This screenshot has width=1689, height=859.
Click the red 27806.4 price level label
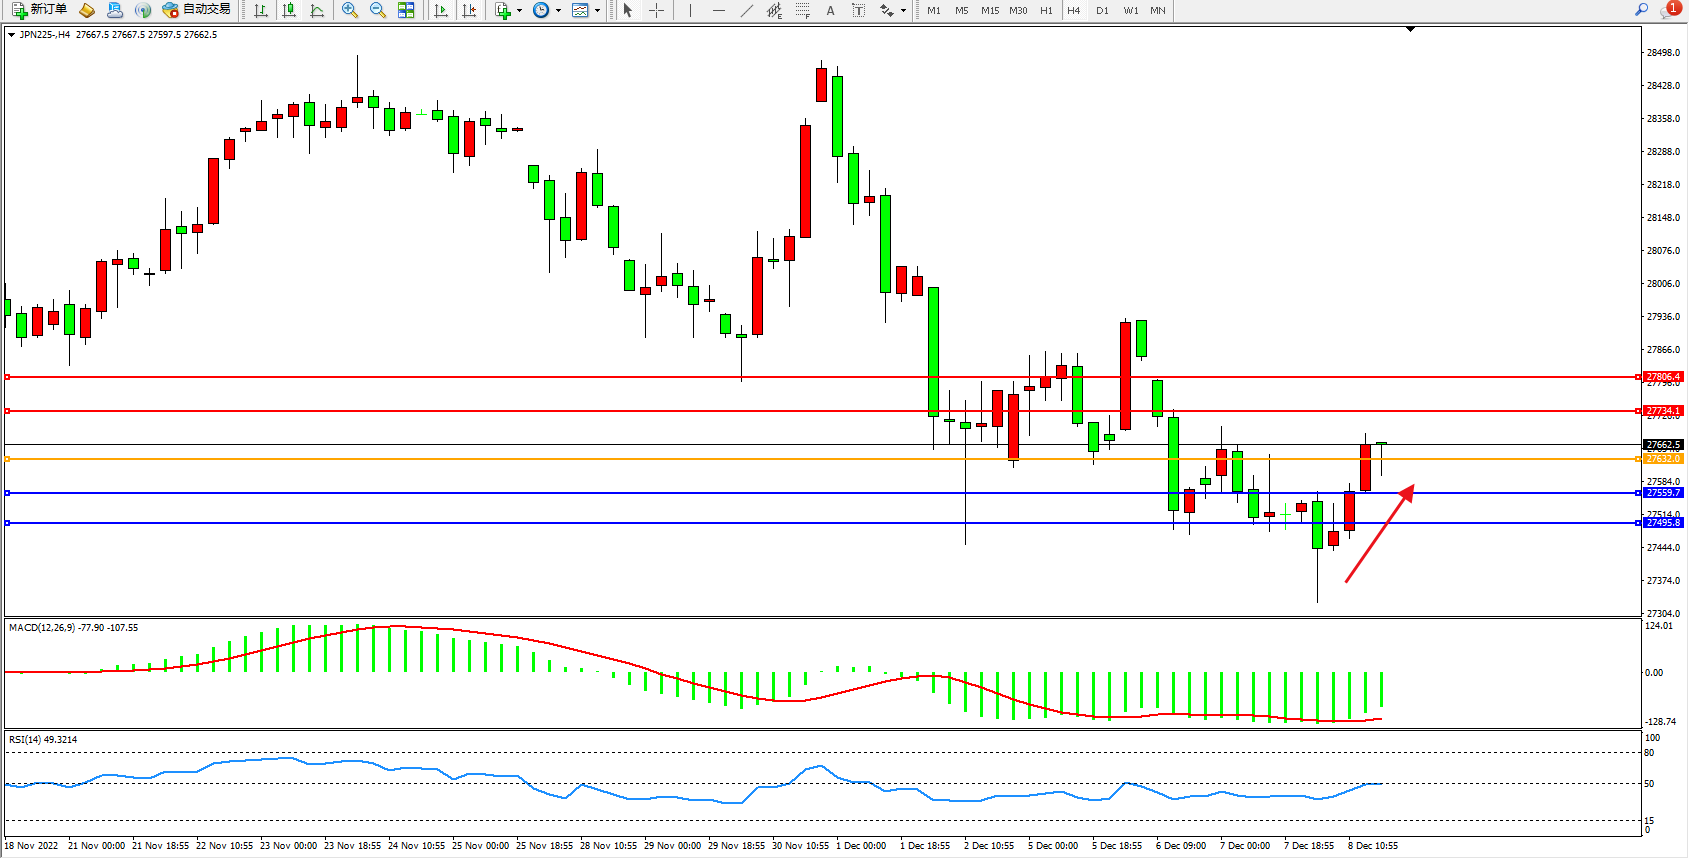tap(1663, 377)
